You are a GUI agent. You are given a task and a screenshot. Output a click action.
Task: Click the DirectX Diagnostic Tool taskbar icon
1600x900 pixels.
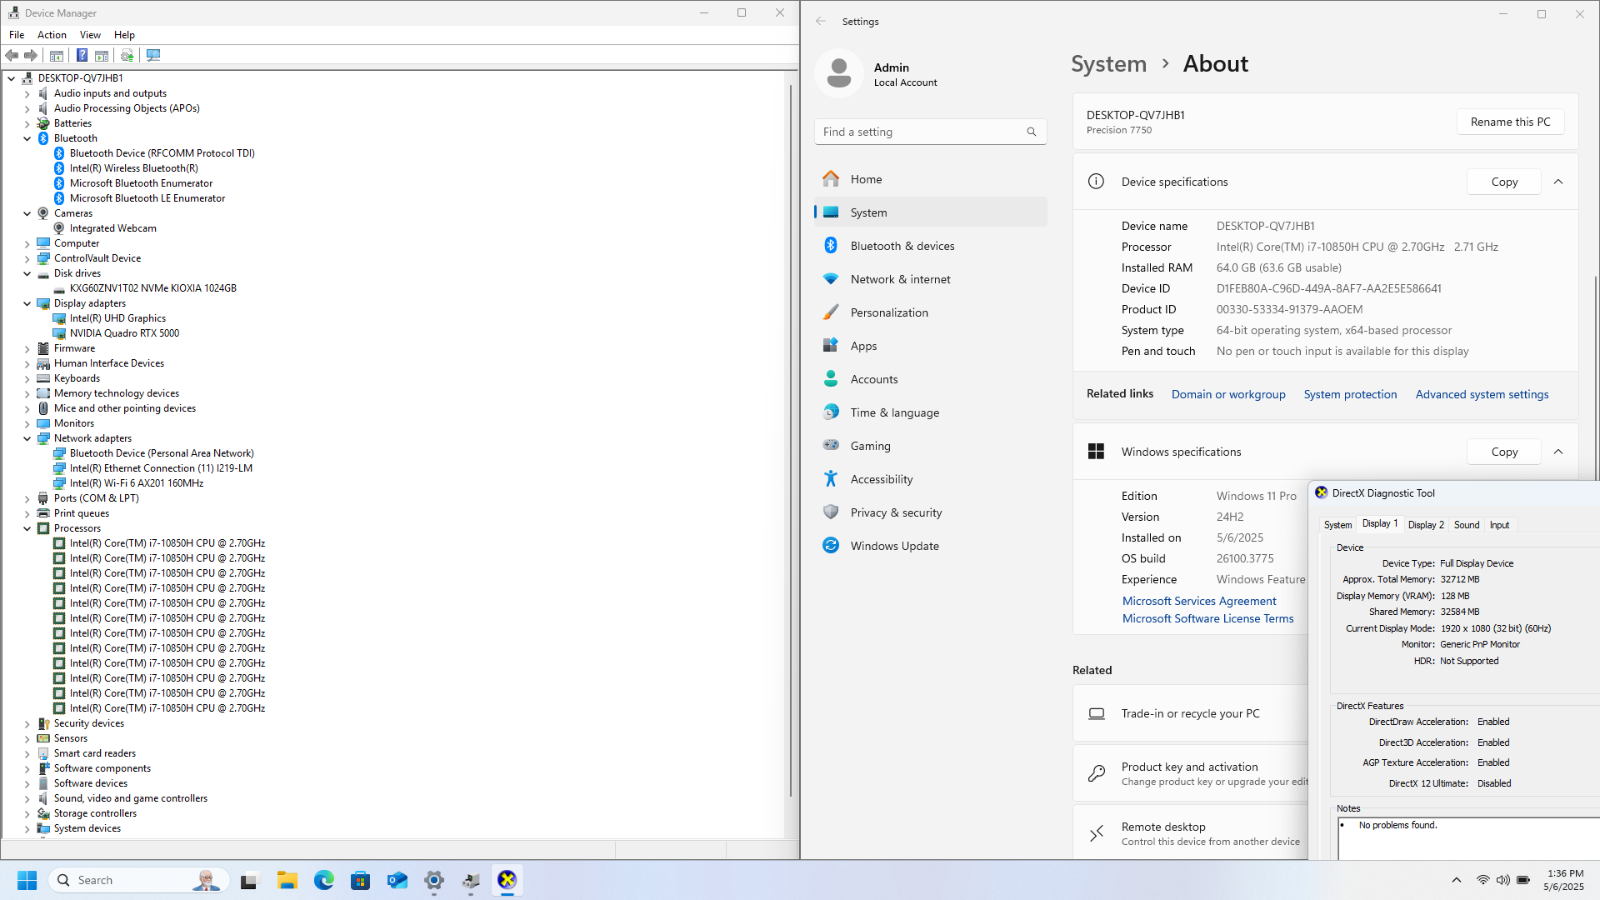[x=507, y=880]
